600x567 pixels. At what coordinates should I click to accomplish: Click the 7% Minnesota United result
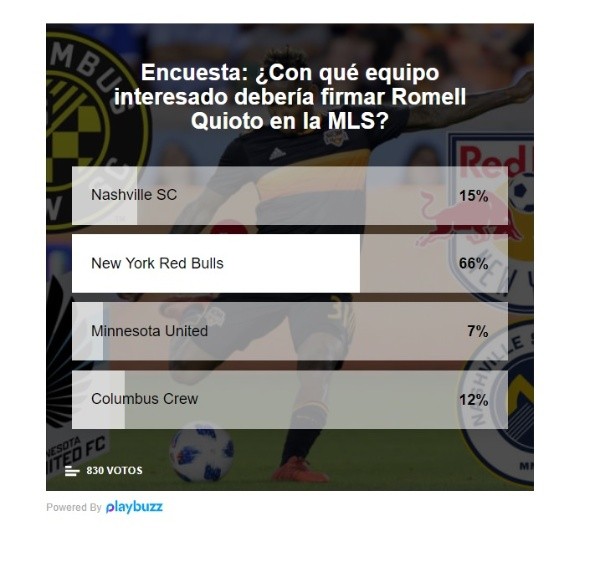click(x=478, y=331)
